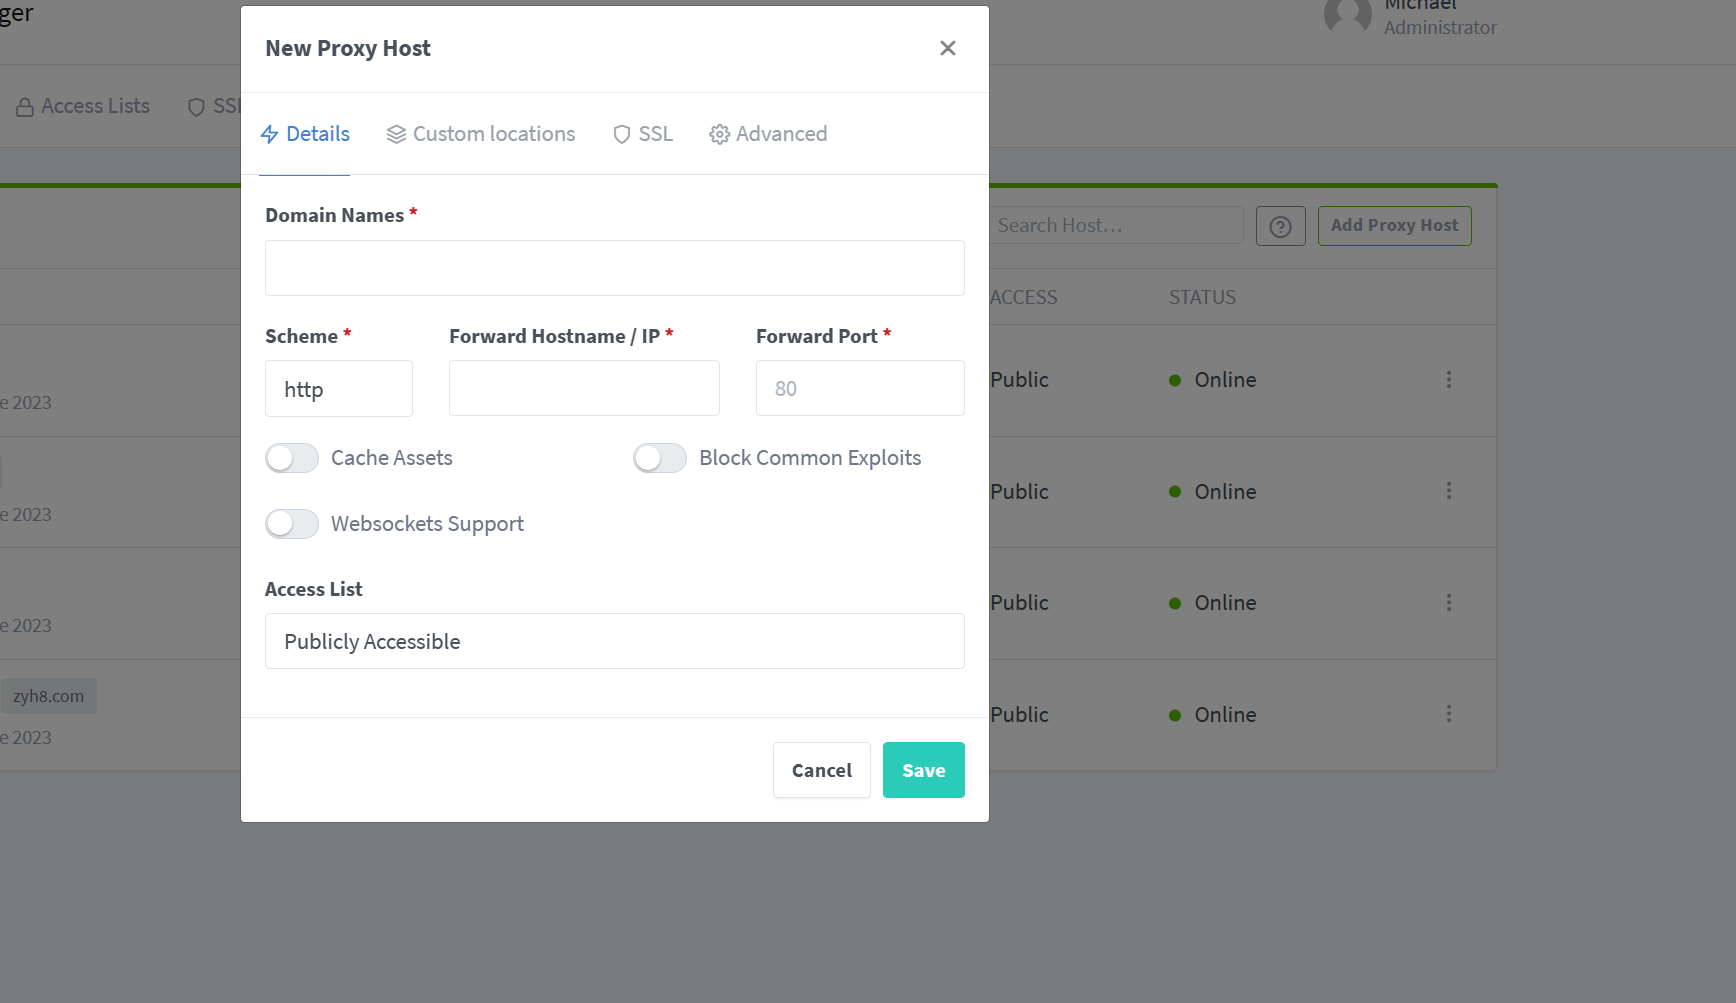Open the Access List dropdown
Image resolution: width=1736 pixels, height=1003 pixels.
point(615,641)
